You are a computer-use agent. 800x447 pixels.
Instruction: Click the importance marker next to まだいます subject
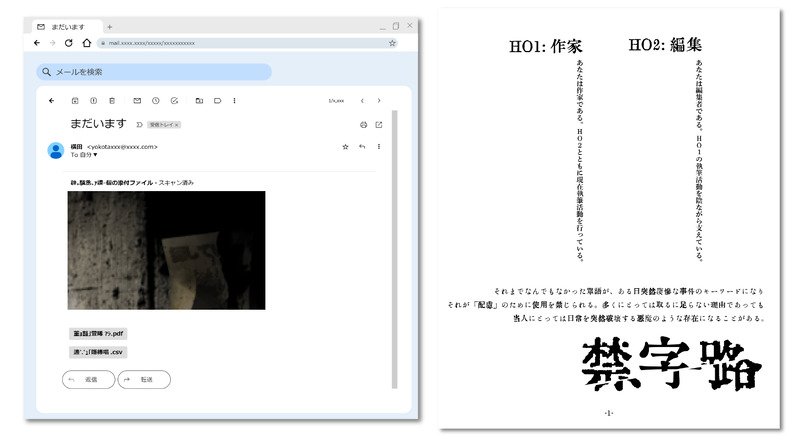[x=139, y=125]
